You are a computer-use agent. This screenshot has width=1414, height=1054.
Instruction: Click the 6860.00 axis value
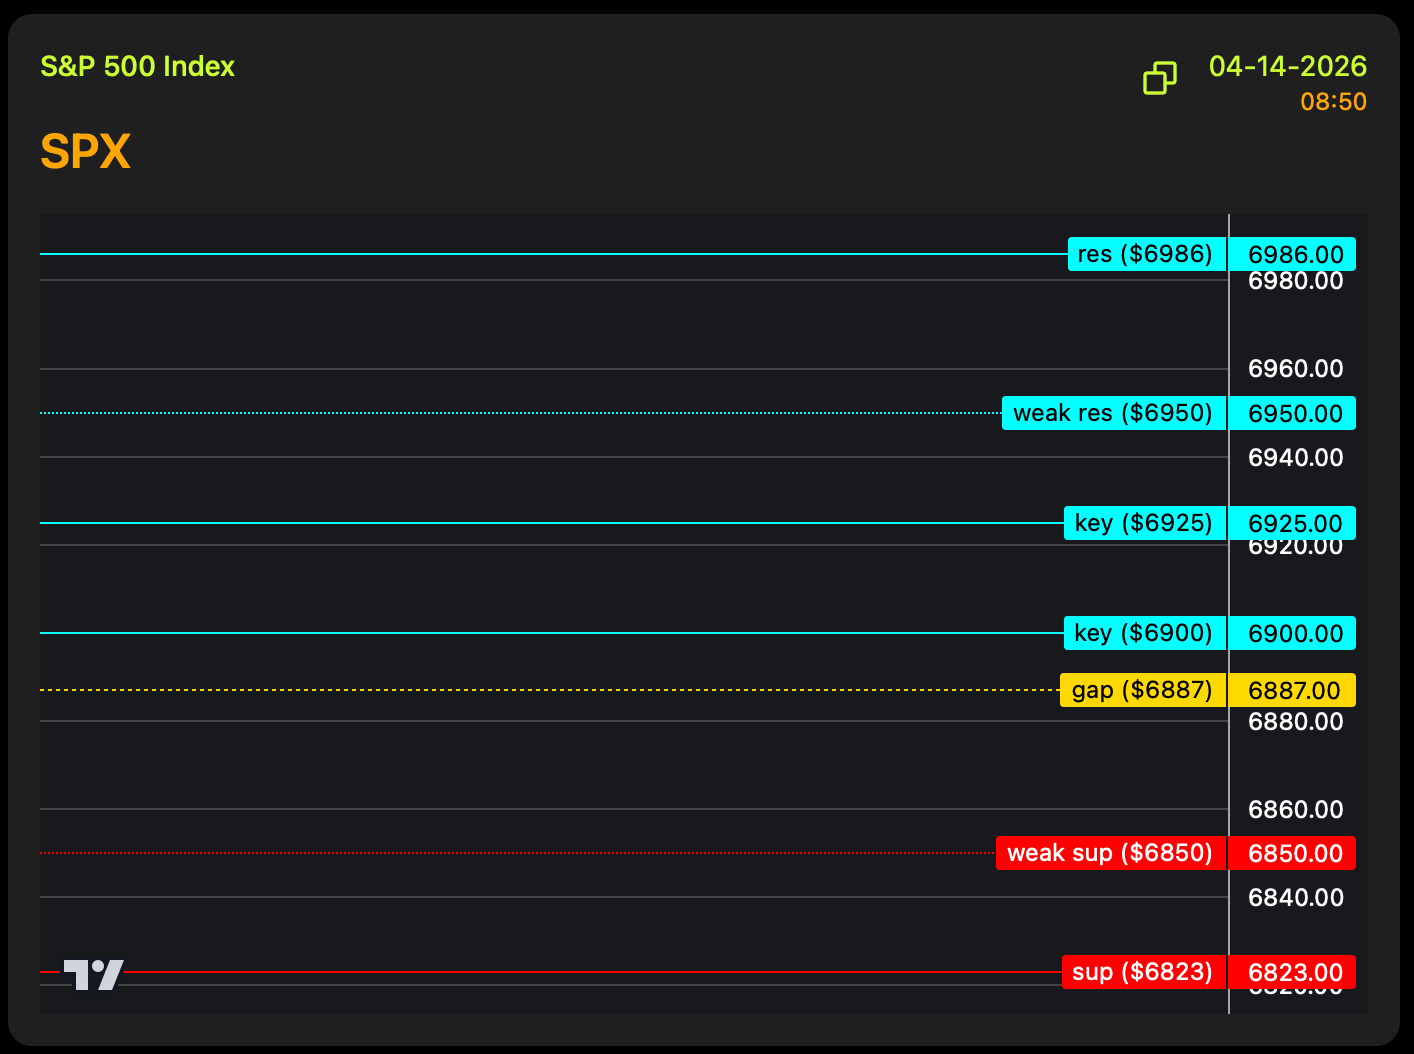click(x=1296, y=810)
